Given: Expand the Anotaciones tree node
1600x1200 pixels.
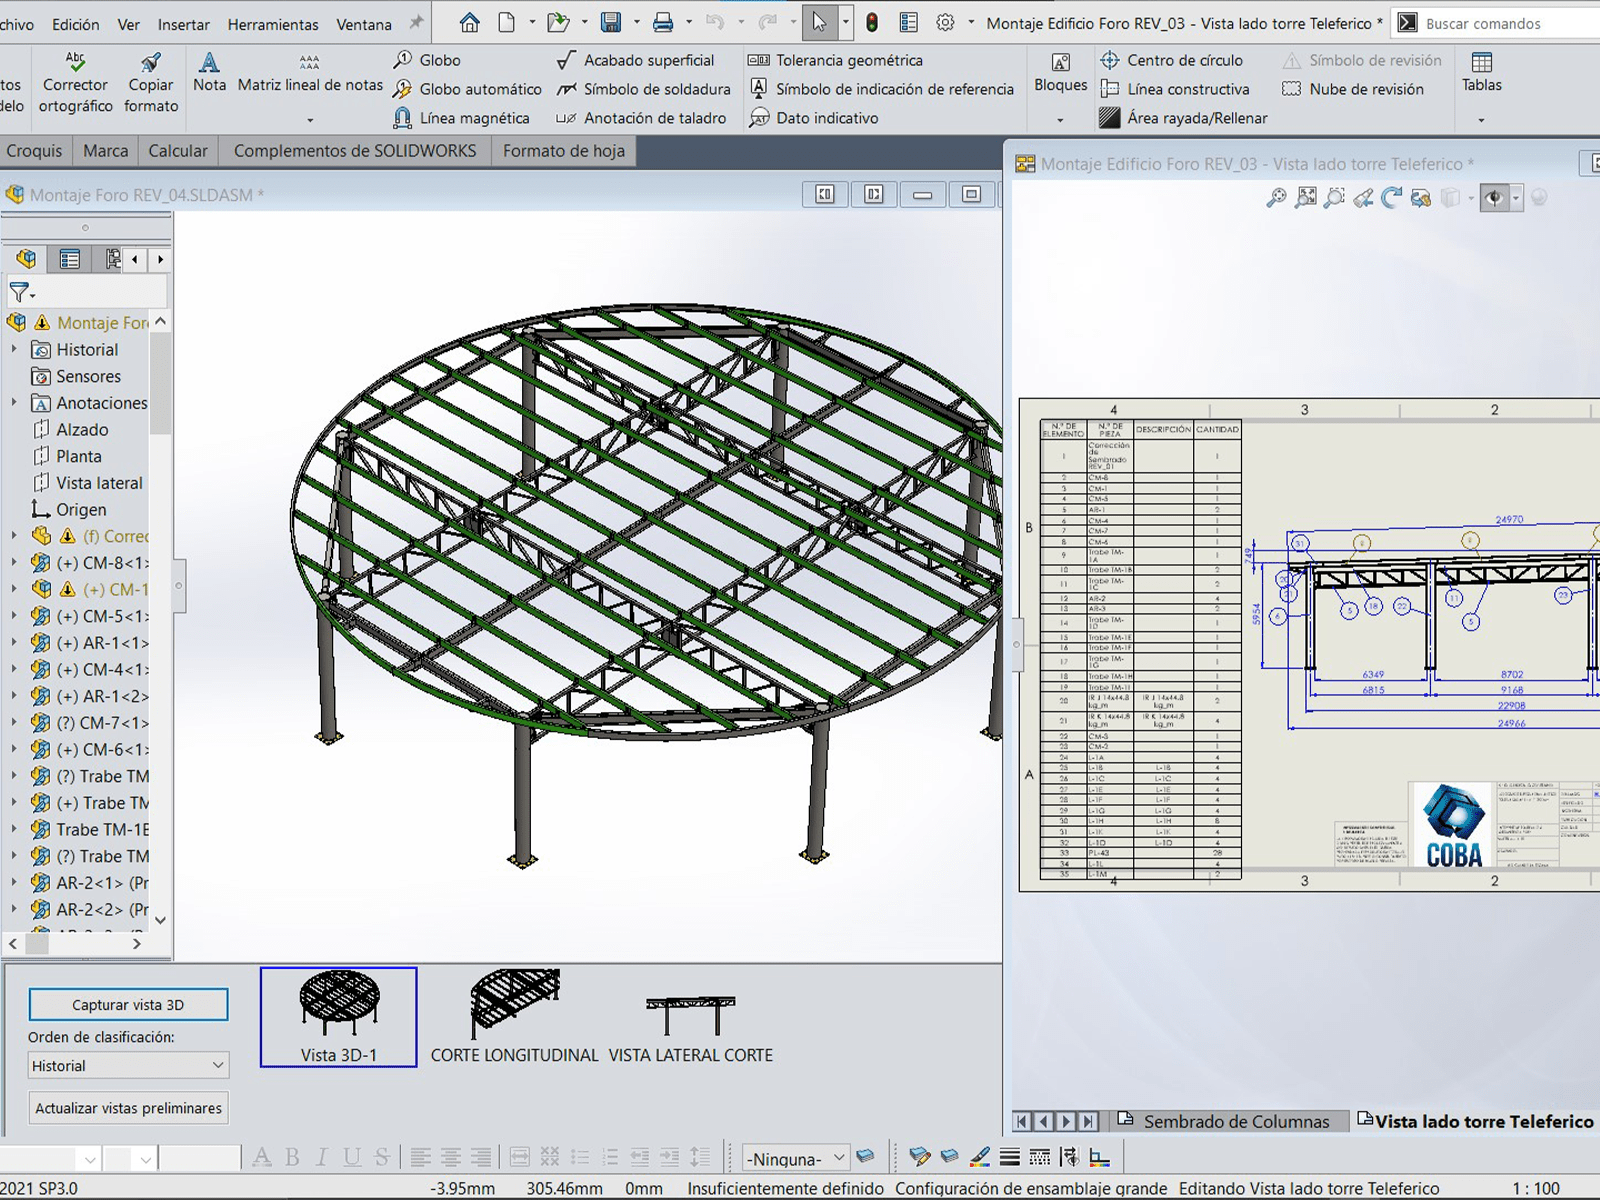Looking at the screenshot, I should tap(14, 403).
